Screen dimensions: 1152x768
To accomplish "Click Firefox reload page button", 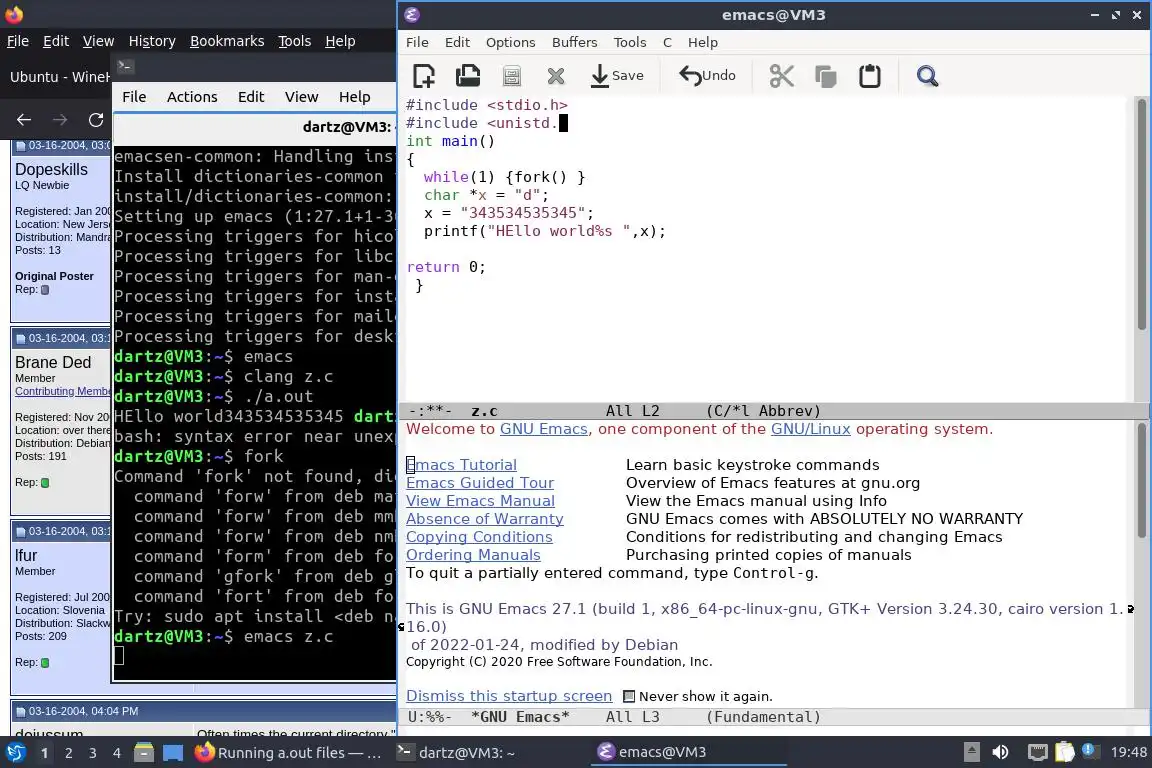I will pos(96,120).
